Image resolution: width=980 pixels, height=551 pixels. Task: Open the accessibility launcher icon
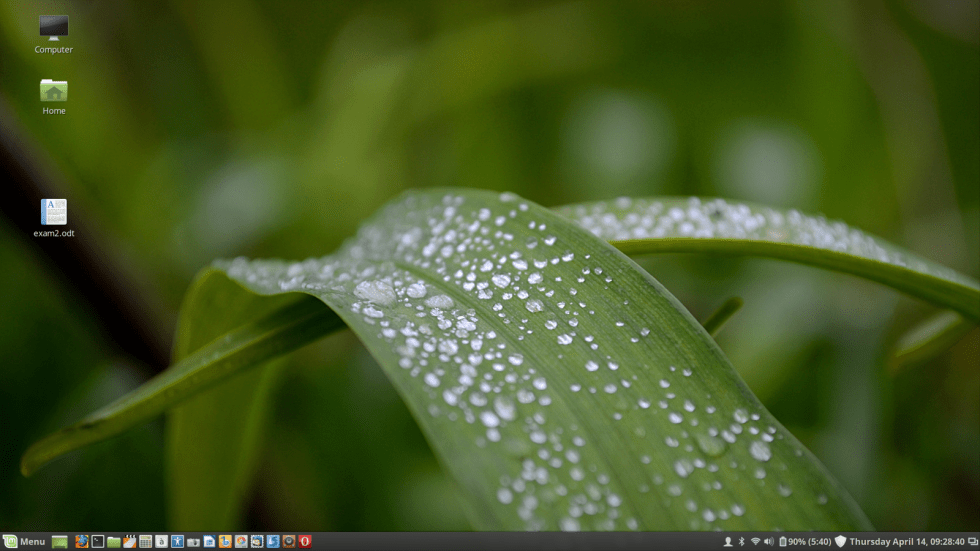[x=177, y=541]
